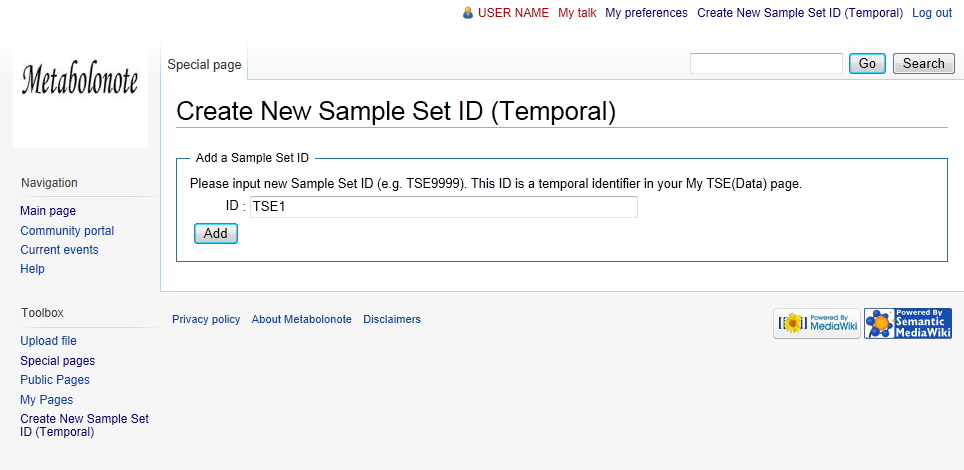
Task: Focus the Sample Set ID text field
Action: pyautogui.click(x=443, y=207)
